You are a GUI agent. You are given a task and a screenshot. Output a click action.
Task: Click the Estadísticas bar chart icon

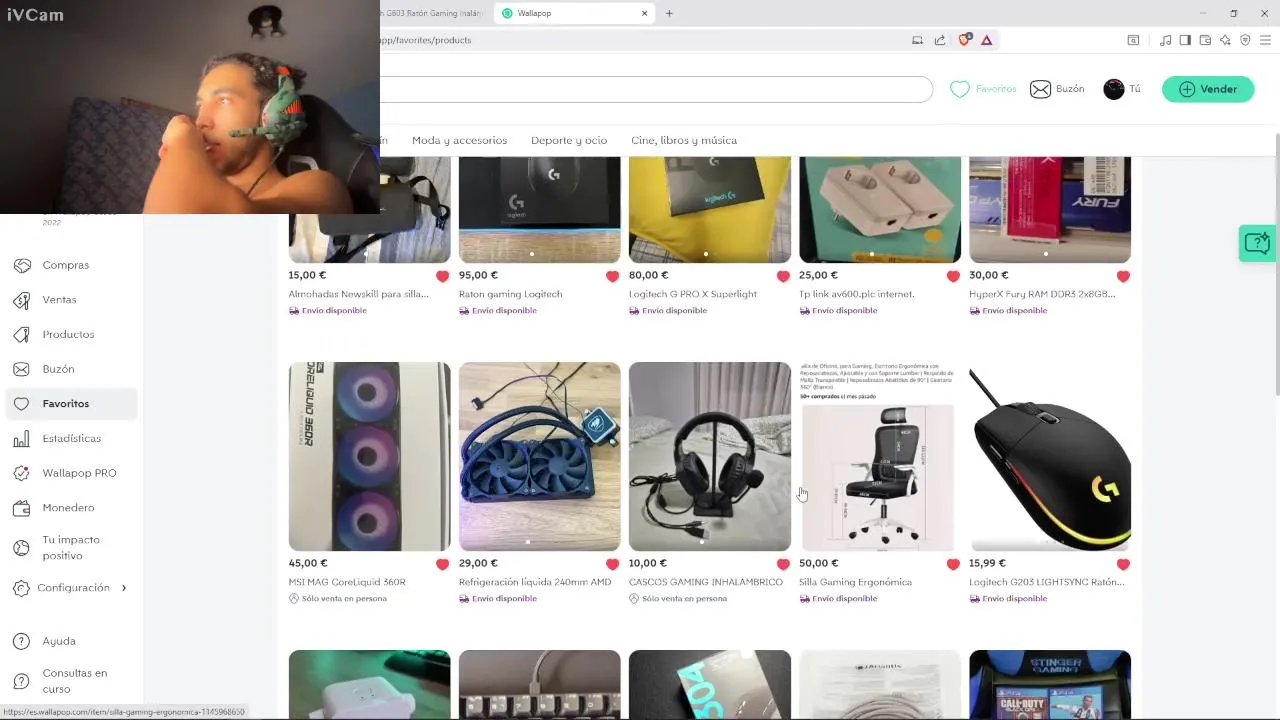pyautogui.click(x=22, y=438)
